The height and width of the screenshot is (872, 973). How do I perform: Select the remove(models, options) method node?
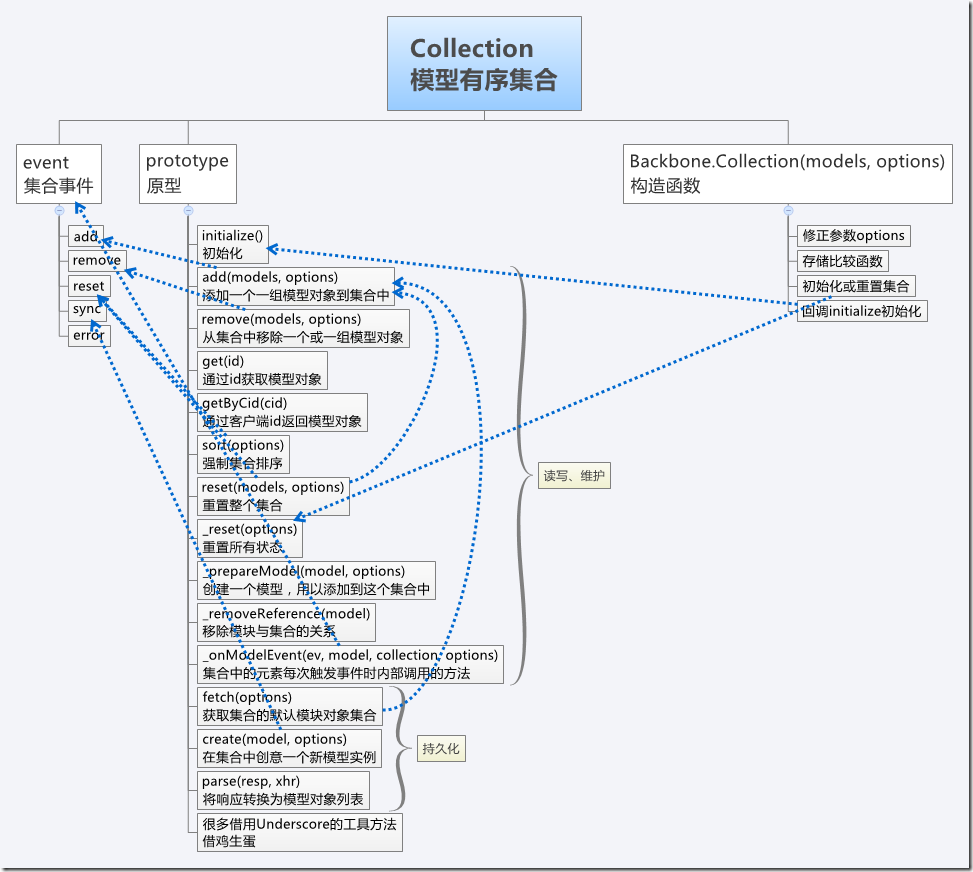[303, 328]
